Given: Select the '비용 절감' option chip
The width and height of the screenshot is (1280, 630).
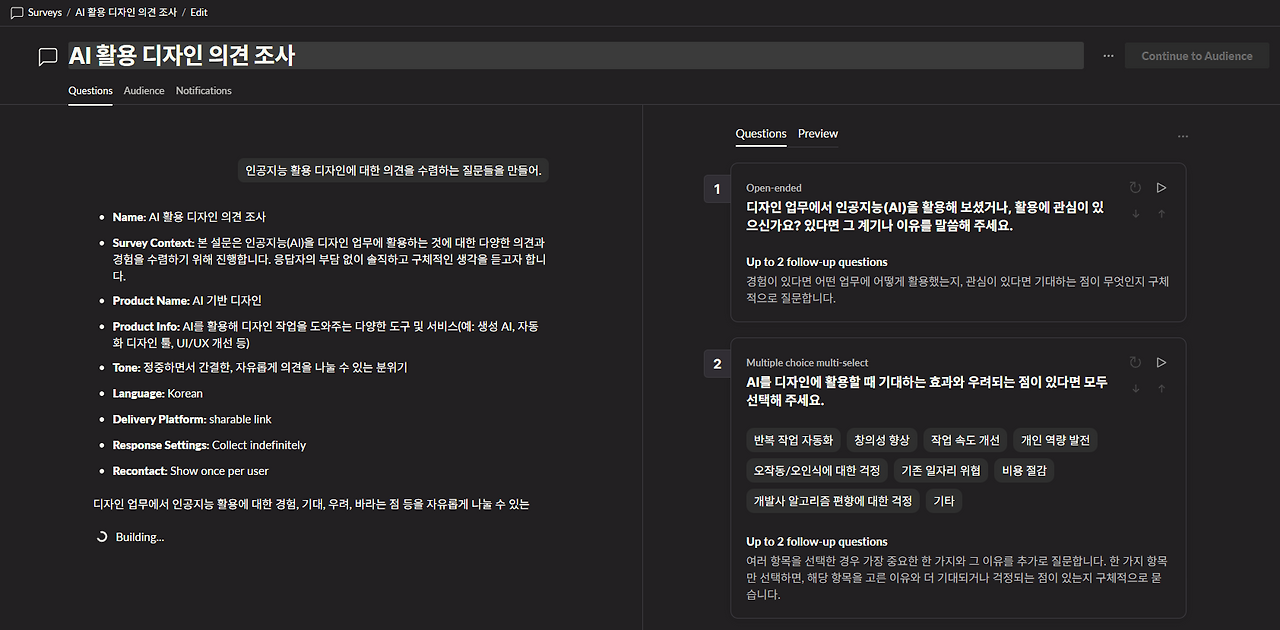Looking at the screenshot, I should tap(1024, 470).
